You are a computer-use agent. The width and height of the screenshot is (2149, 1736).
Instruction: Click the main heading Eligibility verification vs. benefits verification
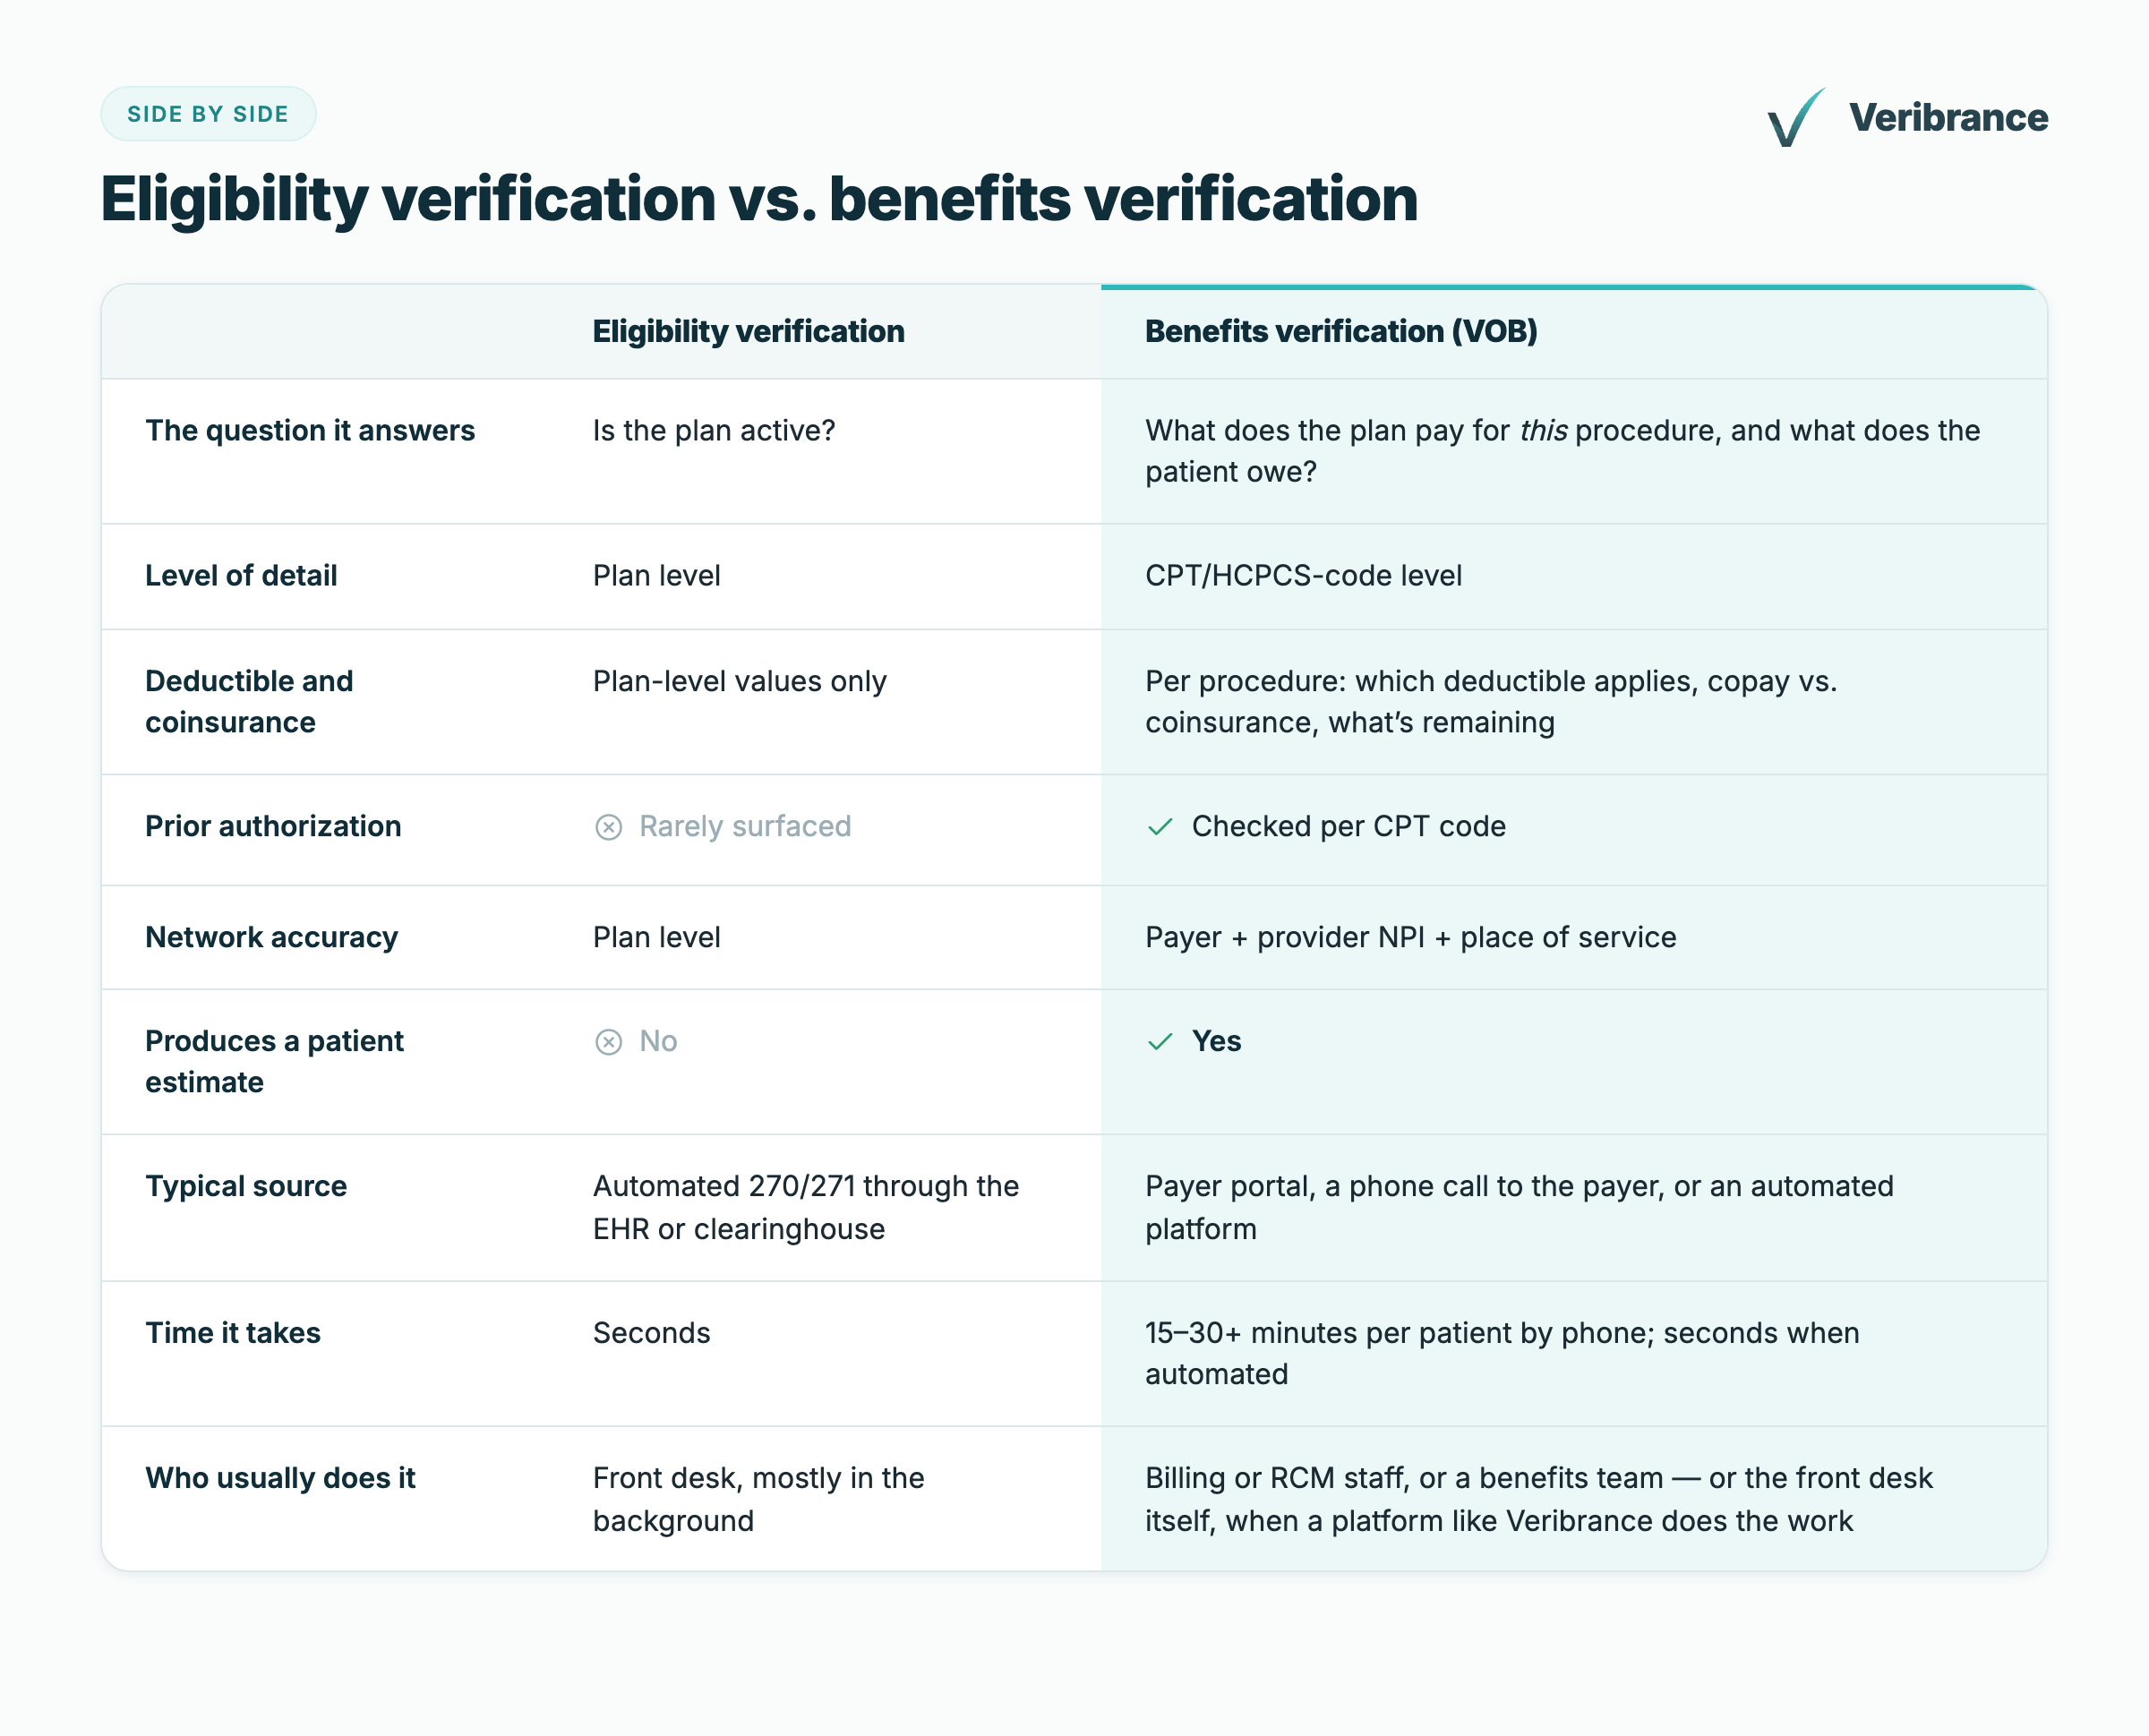pyautogui.click(x=759, y=199)
